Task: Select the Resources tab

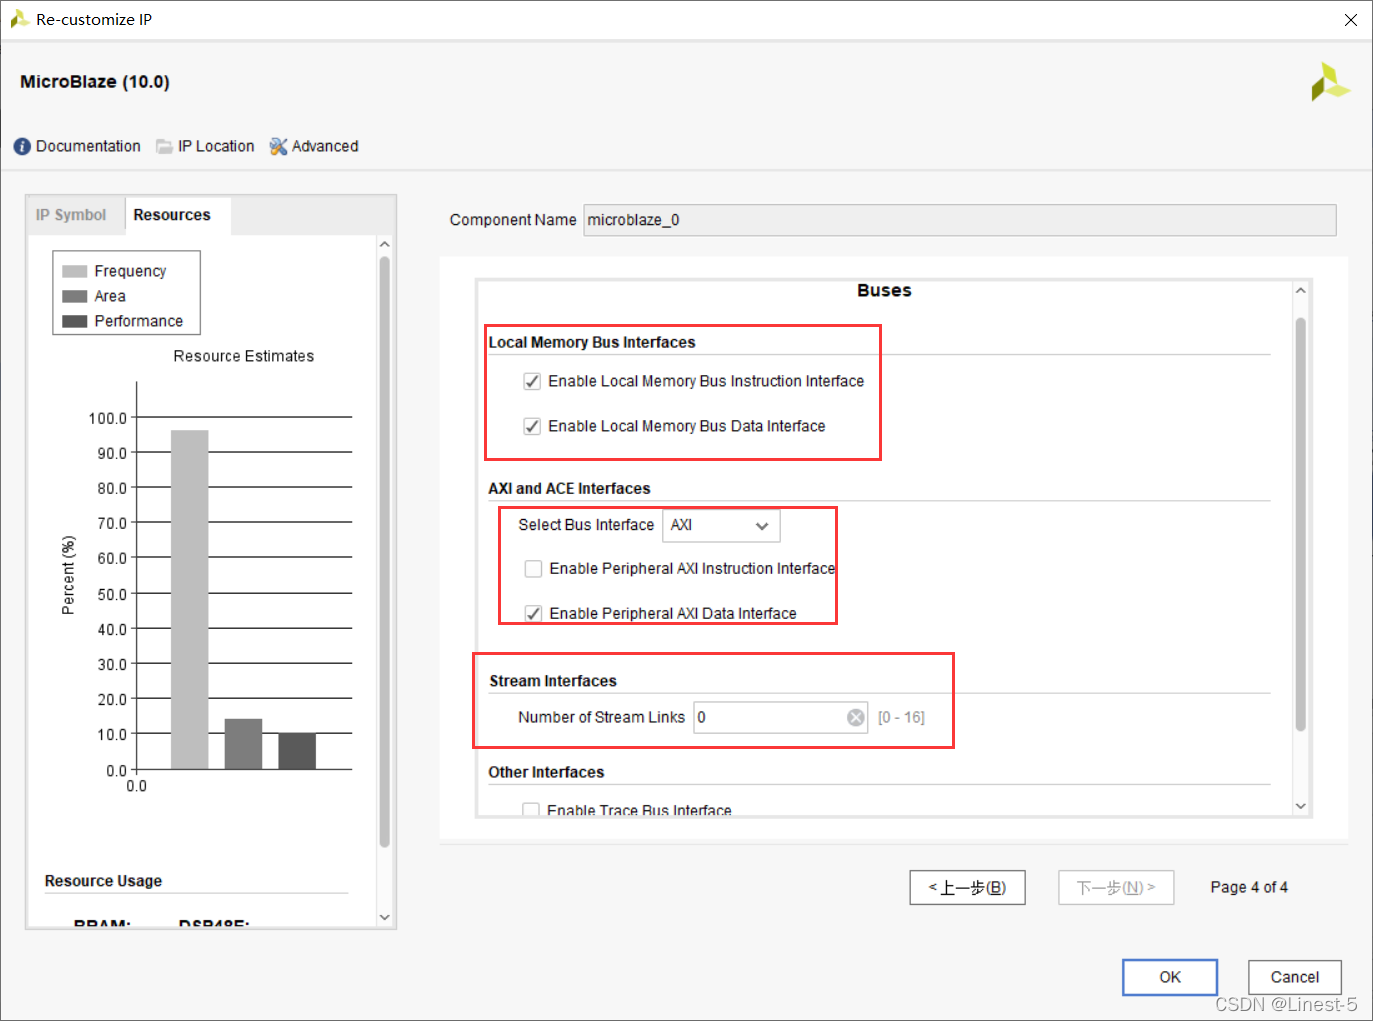Action: pos(172,215)
